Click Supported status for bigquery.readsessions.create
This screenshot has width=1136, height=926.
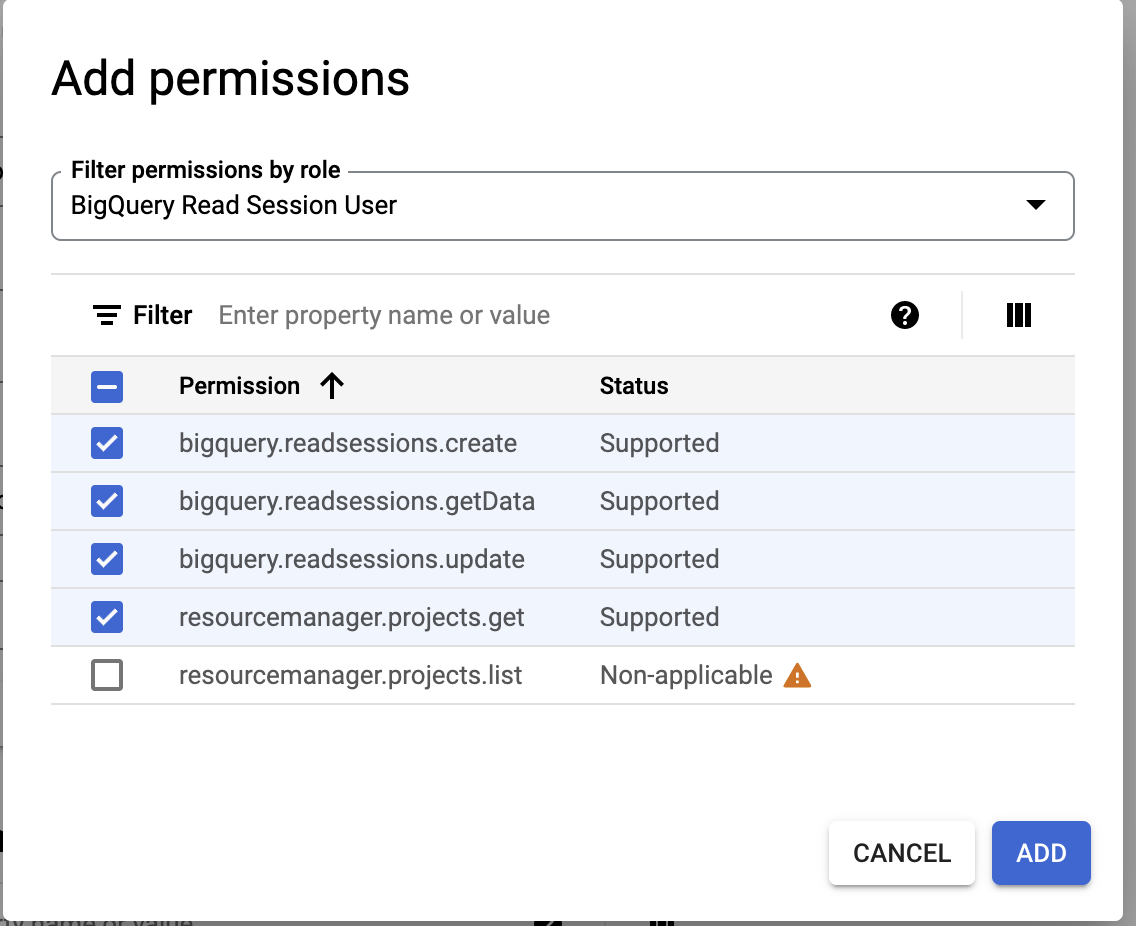click(x=659, y=443)
